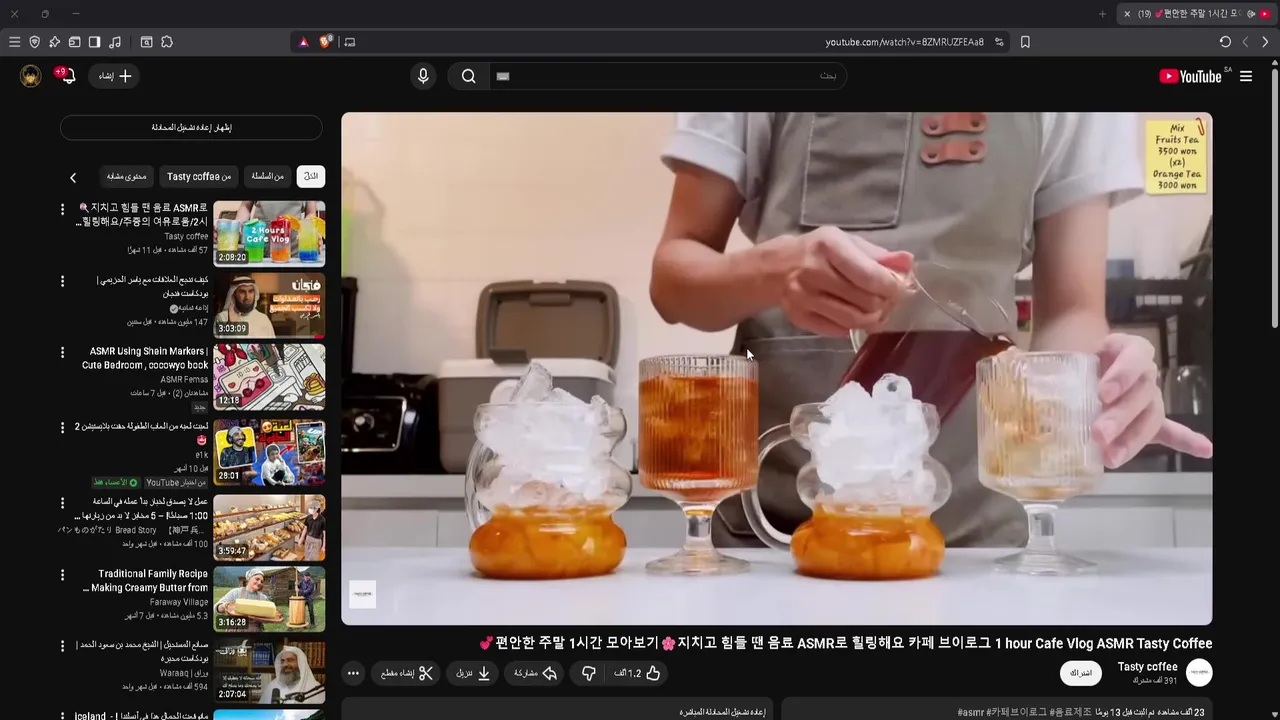The image size is (1280, 720).
Task: Download the video via تنزيل button
Action: pyautogui.click(x=473, y=673)
